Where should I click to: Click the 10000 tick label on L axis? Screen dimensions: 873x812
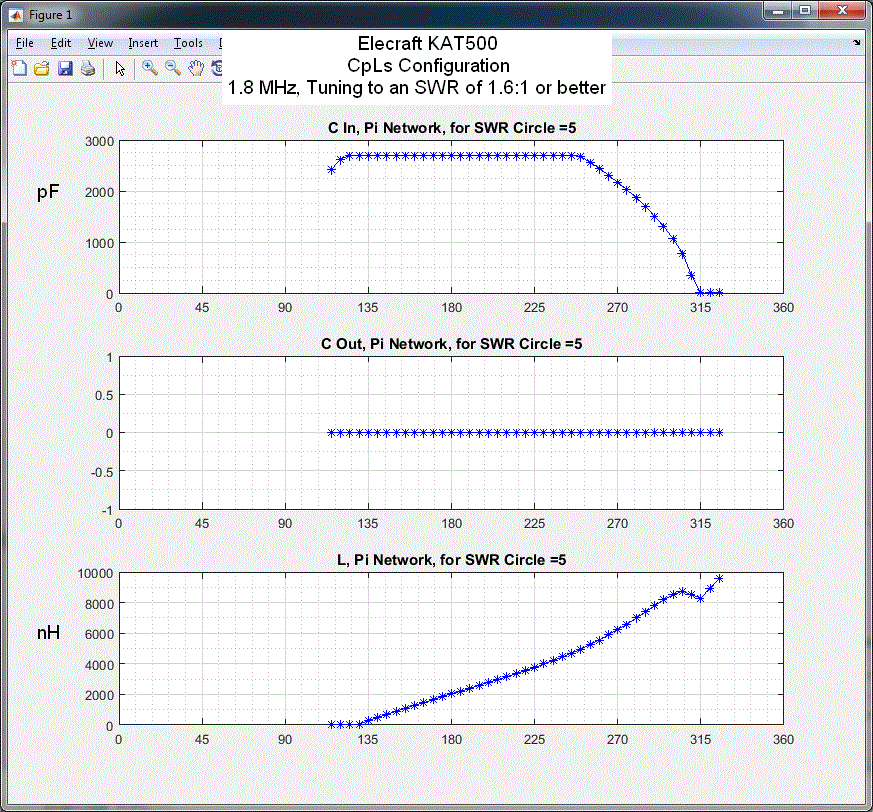[x=95, y=574]
